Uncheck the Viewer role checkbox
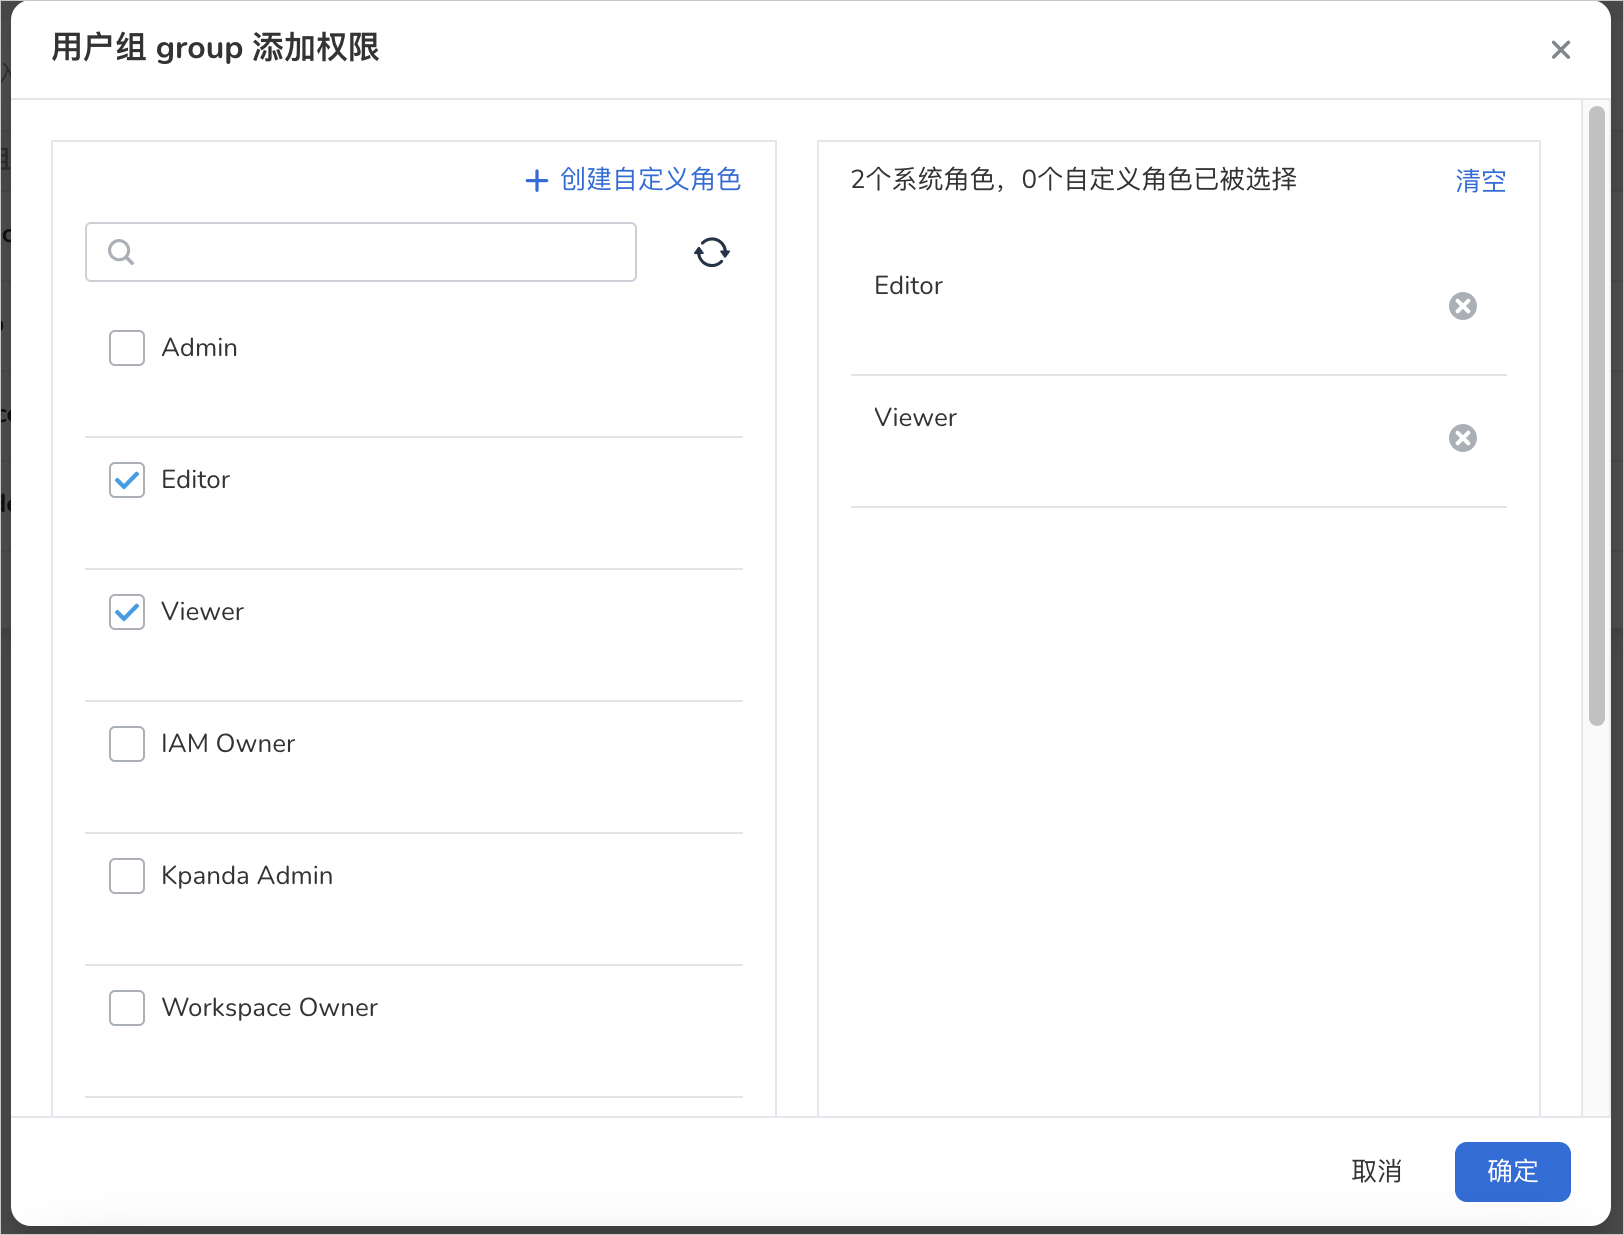The width and height of the screenshot is (1624, 1235). [x=127, y=612]
